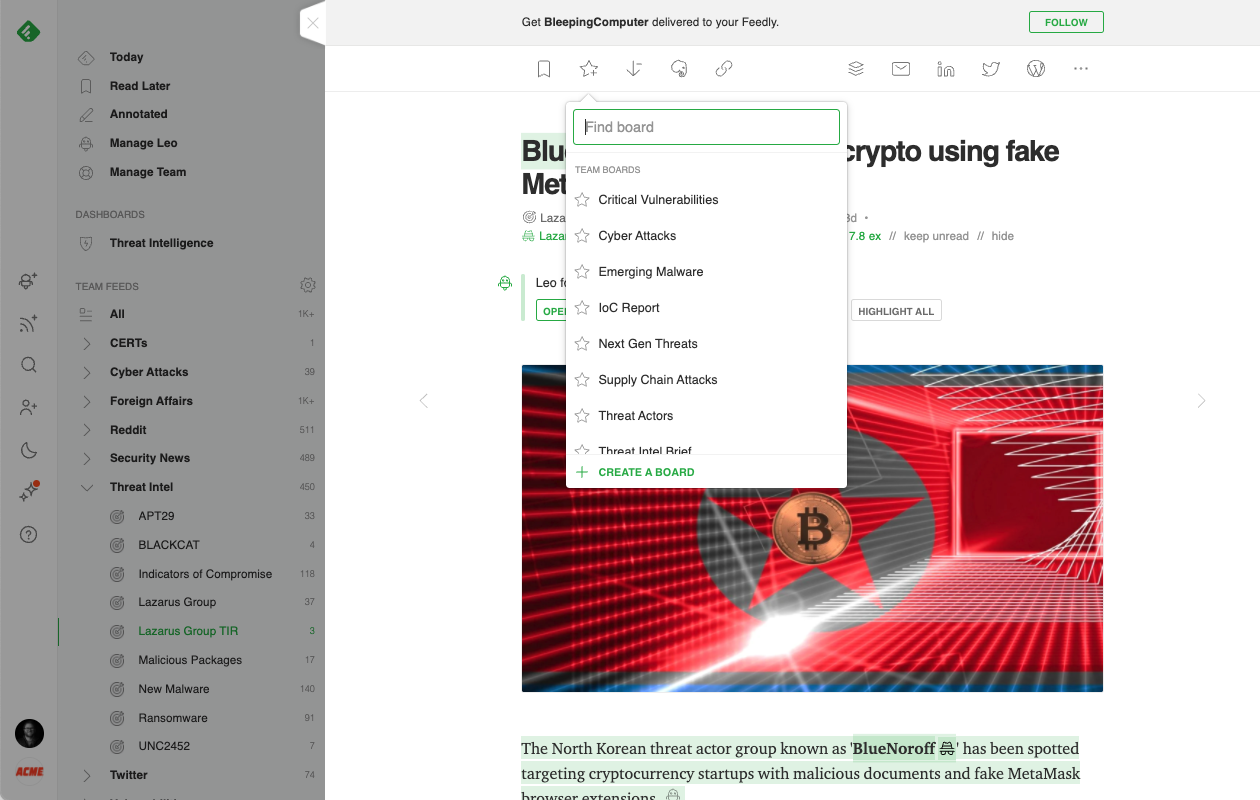Toggle night mode moon icon
The width and height of the screenshot is (1260, 800).
pos(29,450)
